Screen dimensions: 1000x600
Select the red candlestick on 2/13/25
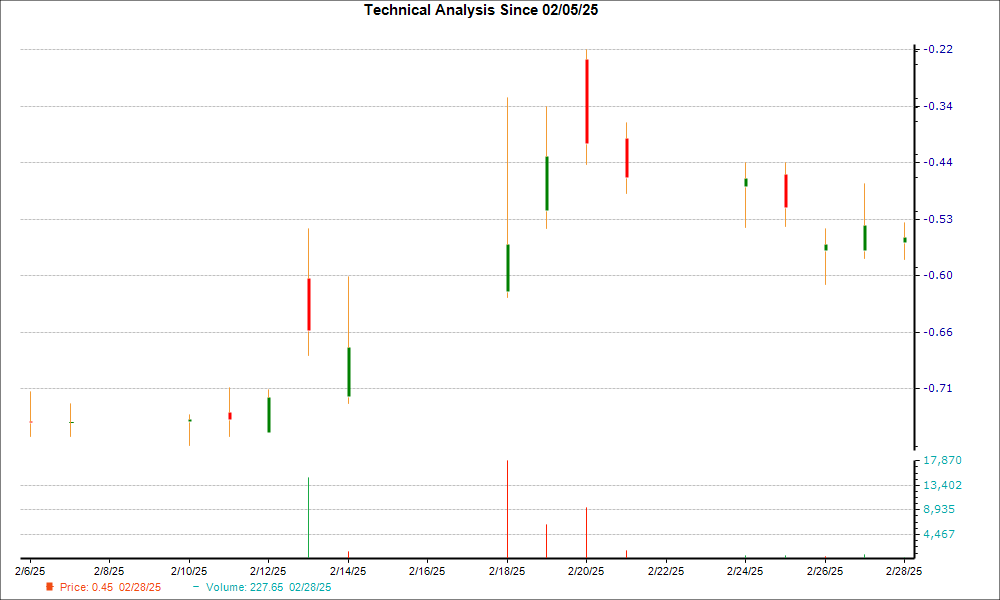click(309, 304)
